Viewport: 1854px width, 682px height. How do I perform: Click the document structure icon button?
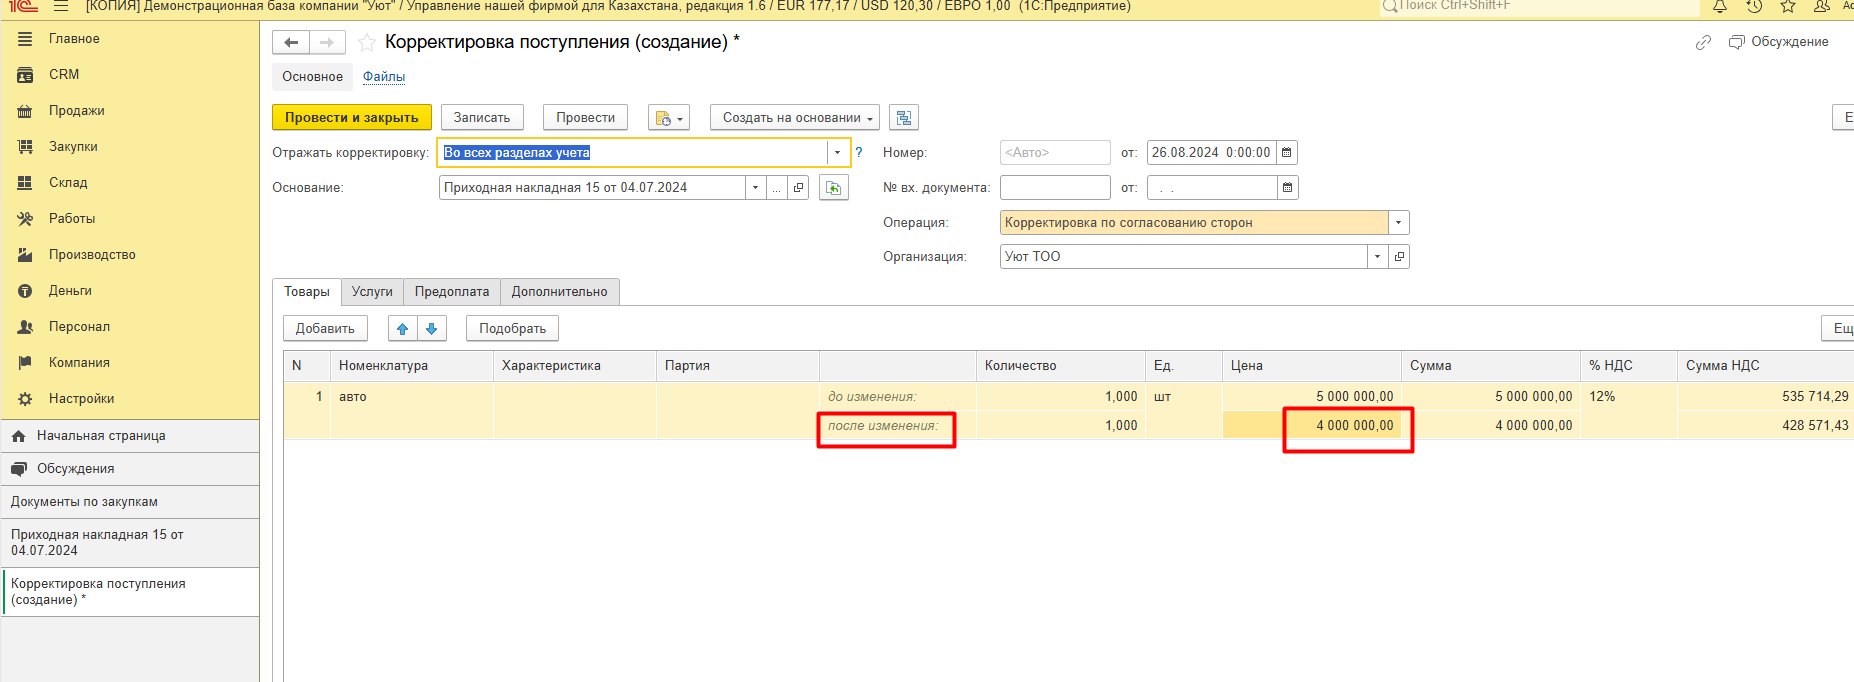[904, 118]
